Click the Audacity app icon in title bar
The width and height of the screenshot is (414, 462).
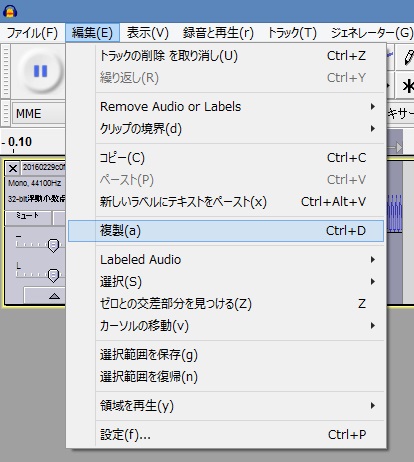(x=10, y=11)
